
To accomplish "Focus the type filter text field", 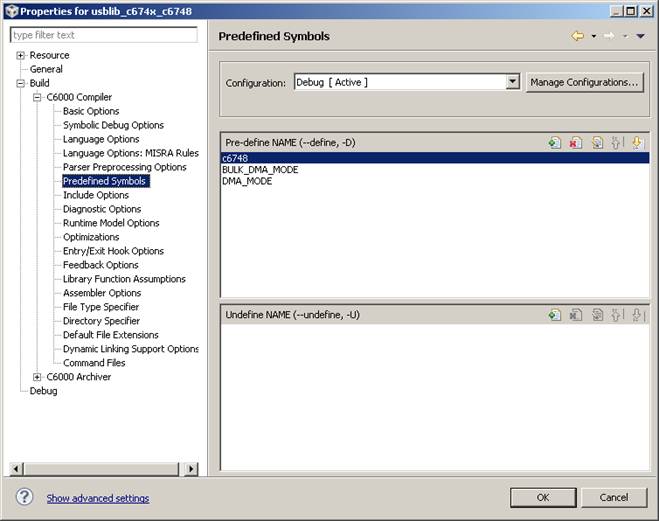I will click(x=103, y=35).
